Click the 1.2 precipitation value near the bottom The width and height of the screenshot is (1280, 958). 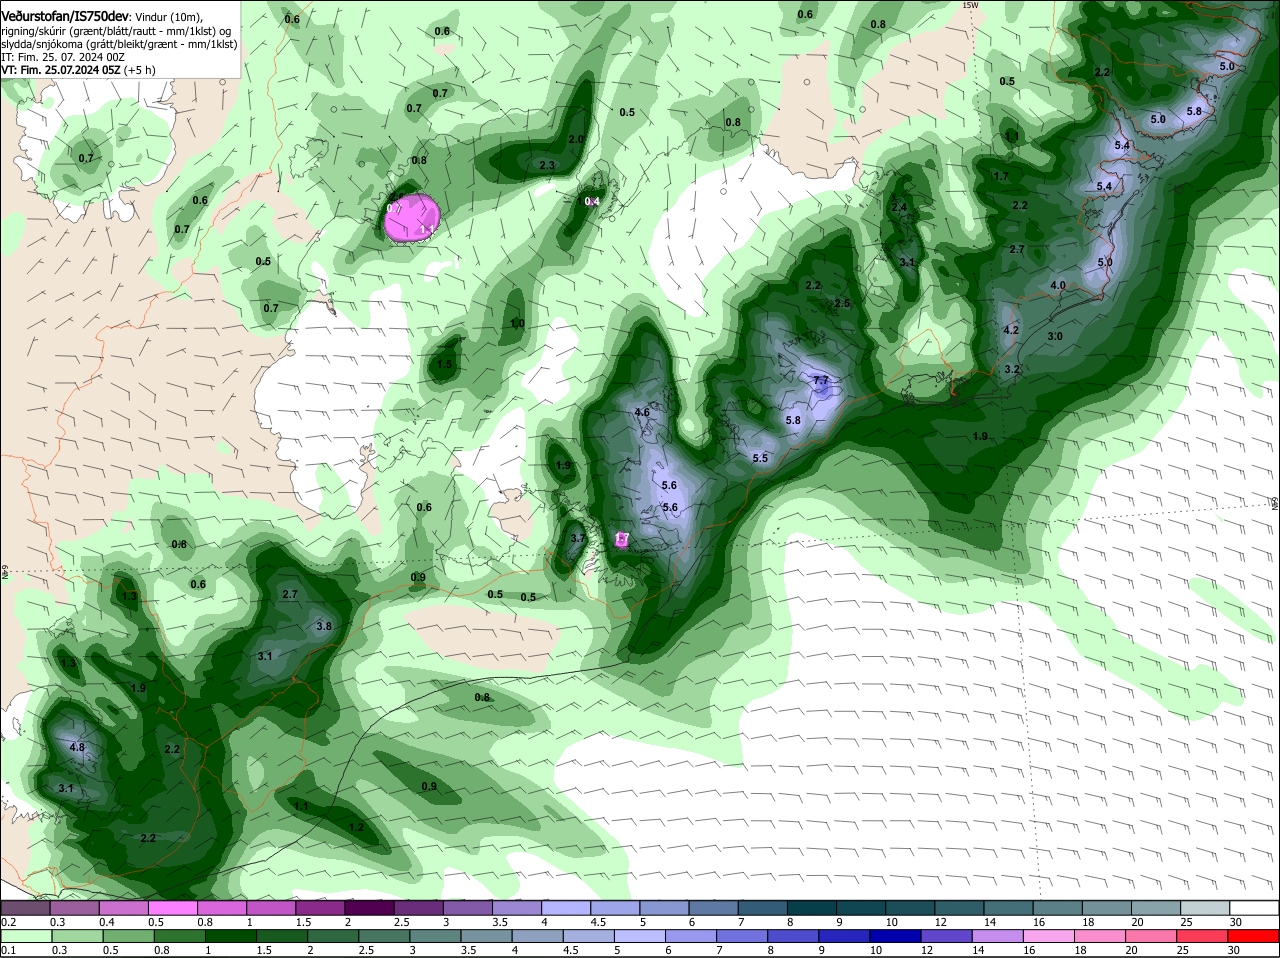click(x=356, y=827)
